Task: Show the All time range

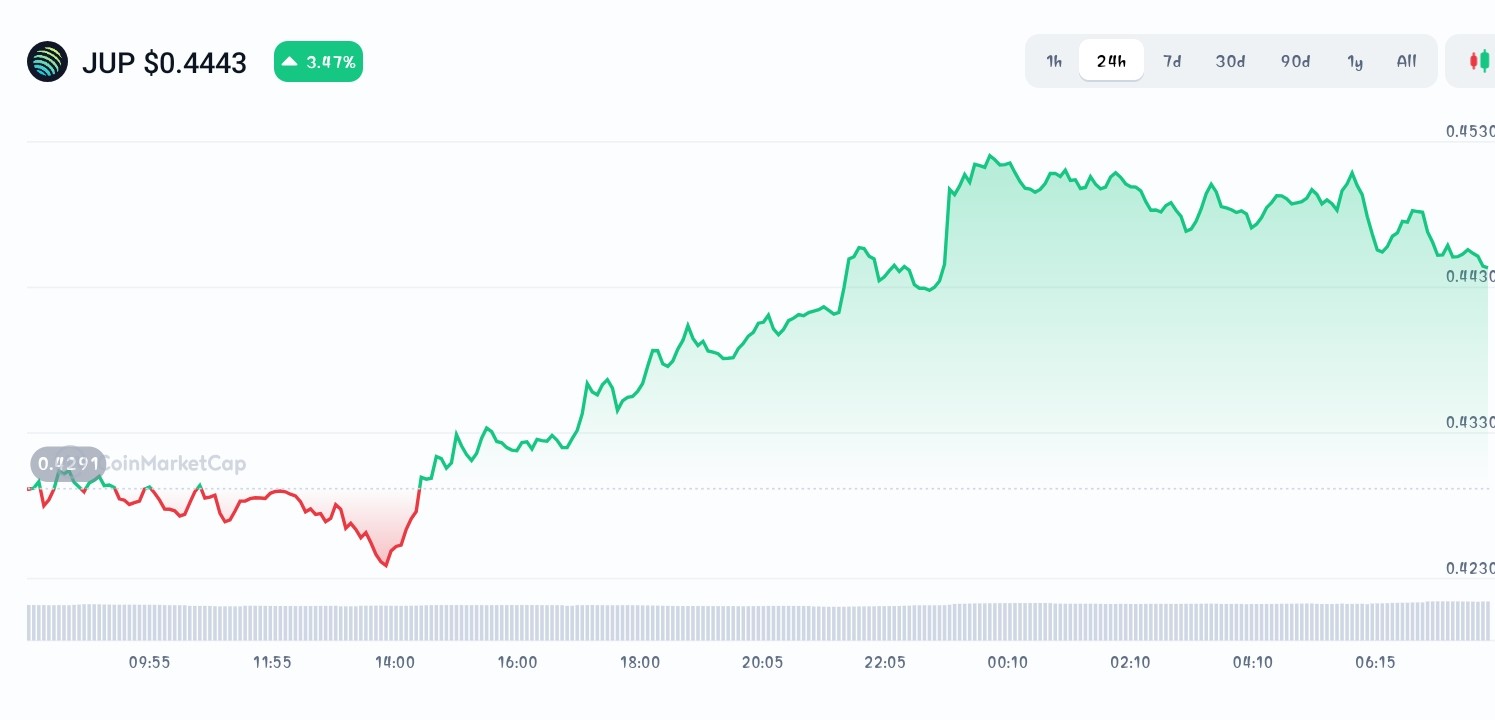Action: pos(1406,61)
